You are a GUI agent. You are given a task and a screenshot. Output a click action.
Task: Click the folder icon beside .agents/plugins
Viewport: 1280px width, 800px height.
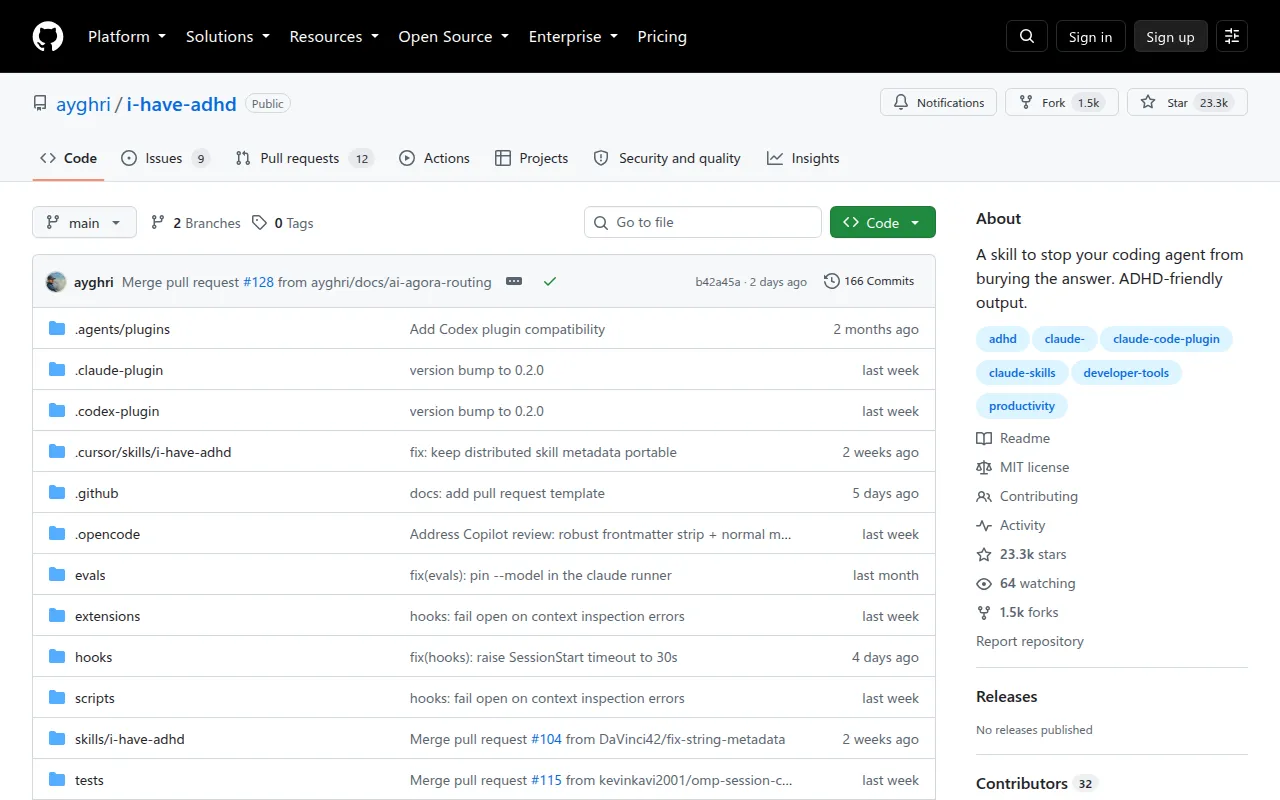57,329
